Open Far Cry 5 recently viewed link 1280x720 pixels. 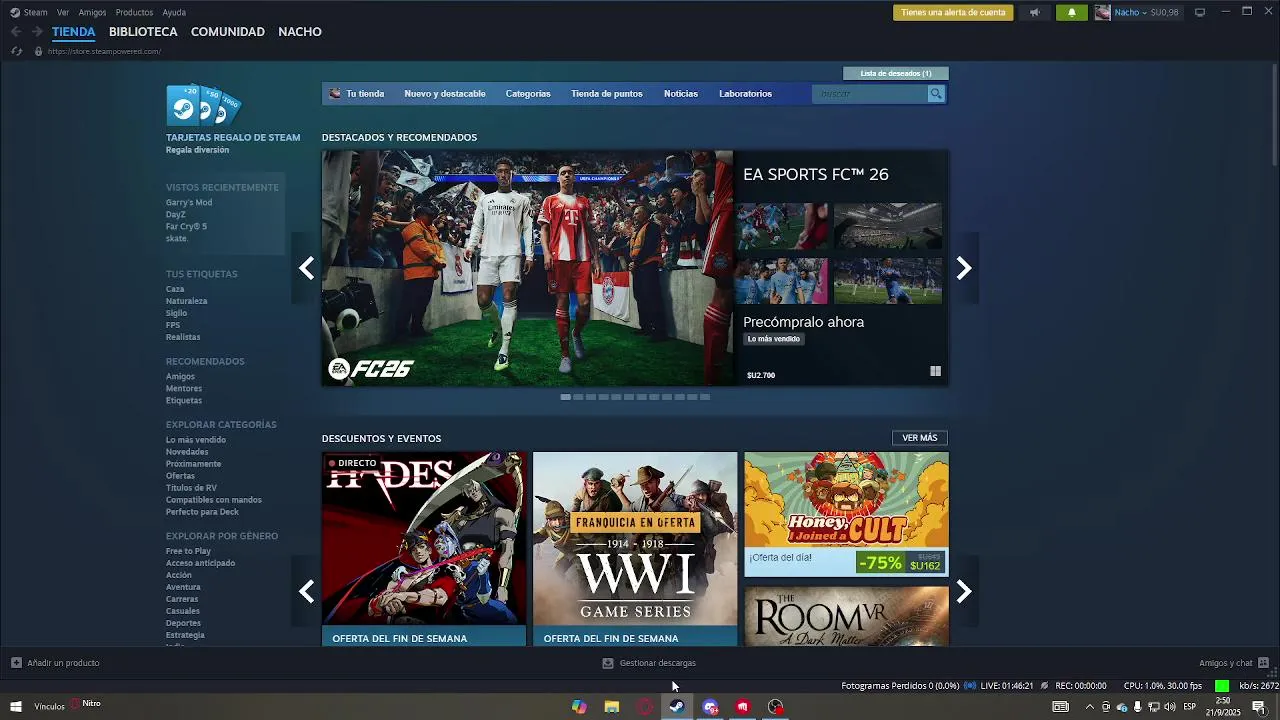[x=187, y=227]
